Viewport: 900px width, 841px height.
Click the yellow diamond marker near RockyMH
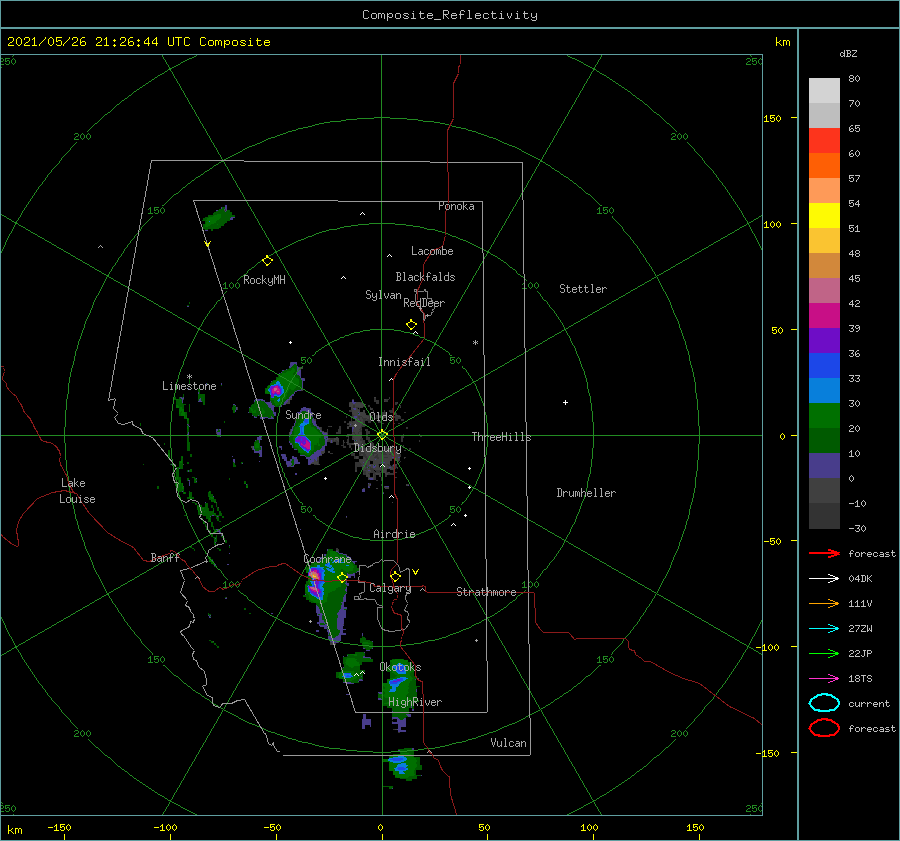tap(267, 261)
